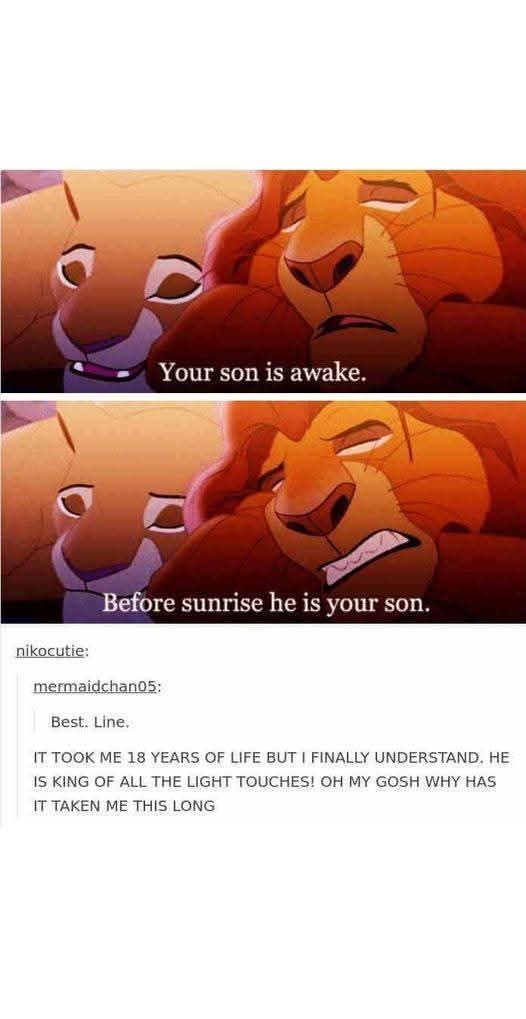Click the word 'awake' in the top caption

point(328,372)
